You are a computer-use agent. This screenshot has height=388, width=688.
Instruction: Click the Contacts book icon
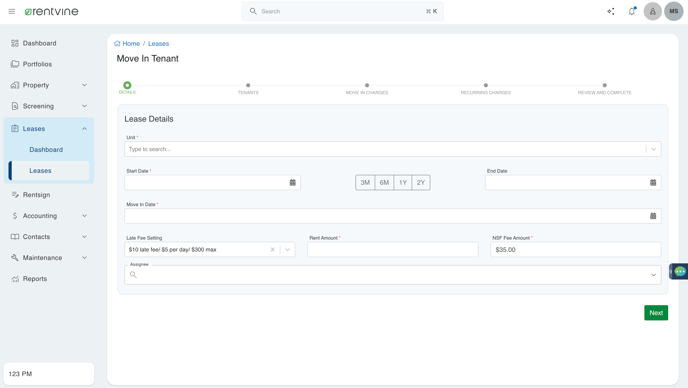15,237
